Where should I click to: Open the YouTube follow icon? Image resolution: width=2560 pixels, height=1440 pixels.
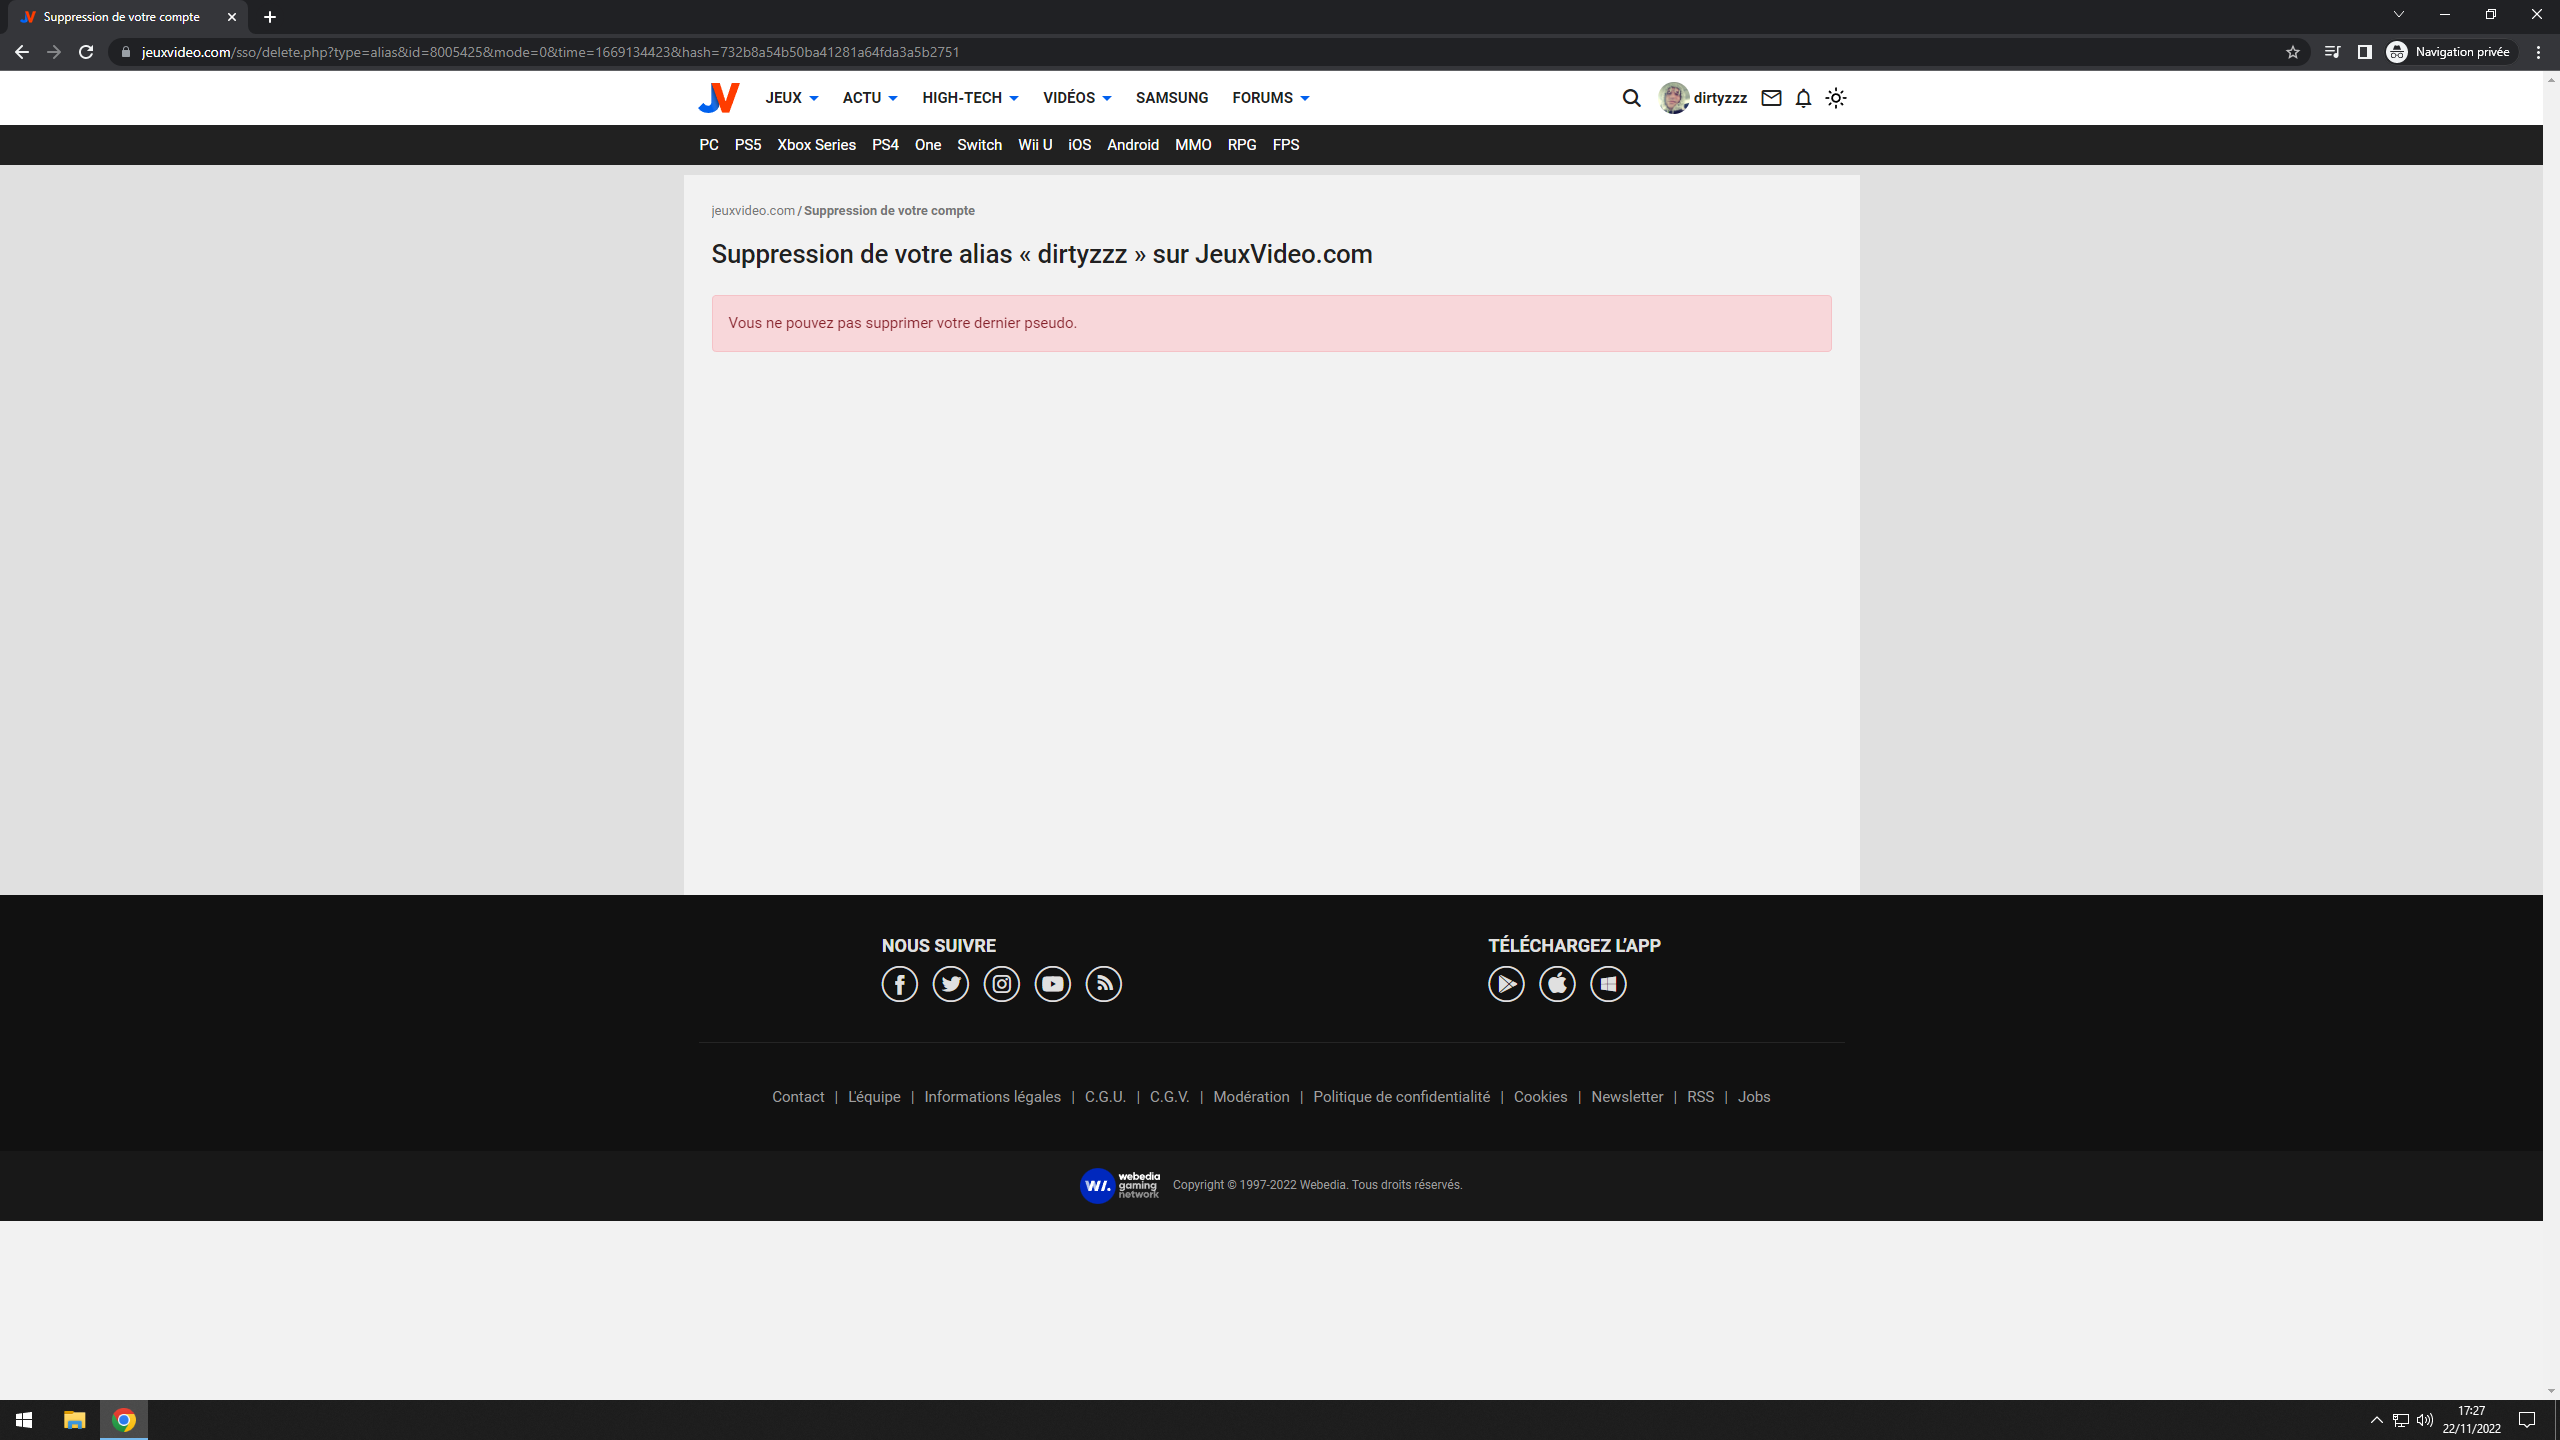point(1052,984)
